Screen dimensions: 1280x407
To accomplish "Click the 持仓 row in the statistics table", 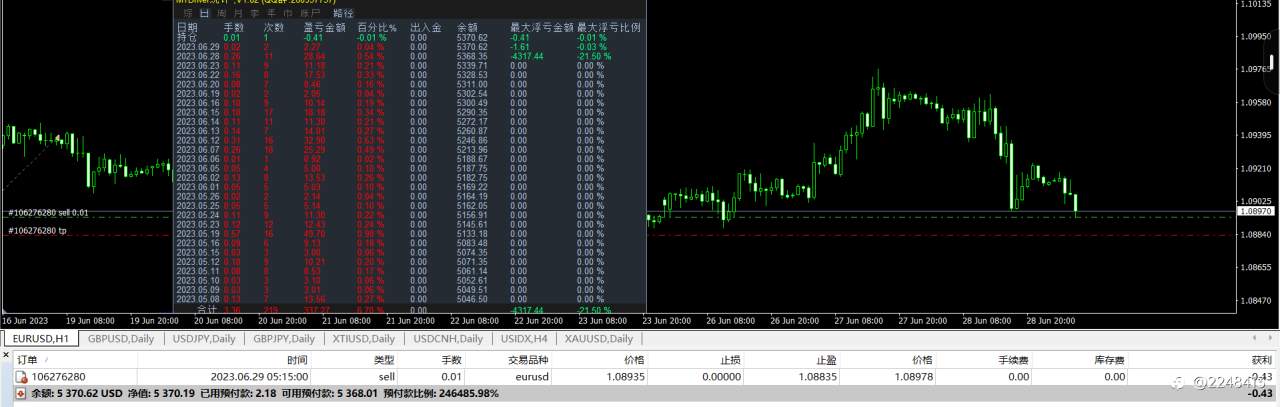I will (410, 37).
